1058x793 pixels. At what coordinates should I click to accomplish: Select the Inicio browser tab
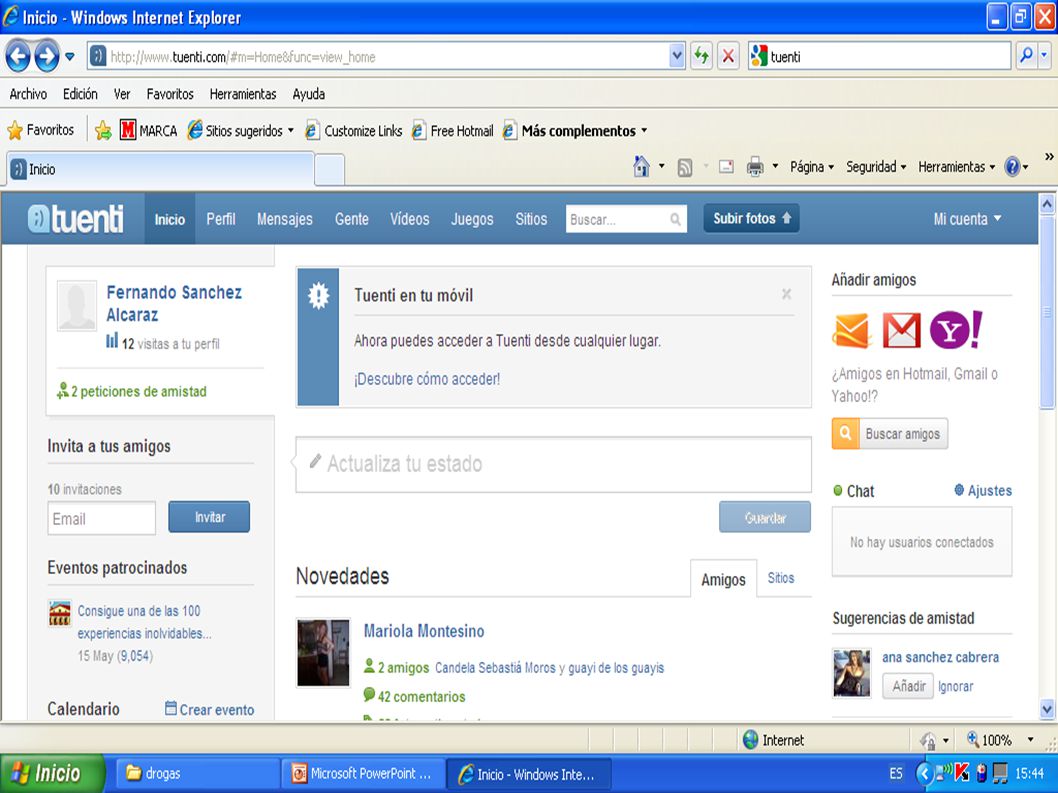(161, 169)
